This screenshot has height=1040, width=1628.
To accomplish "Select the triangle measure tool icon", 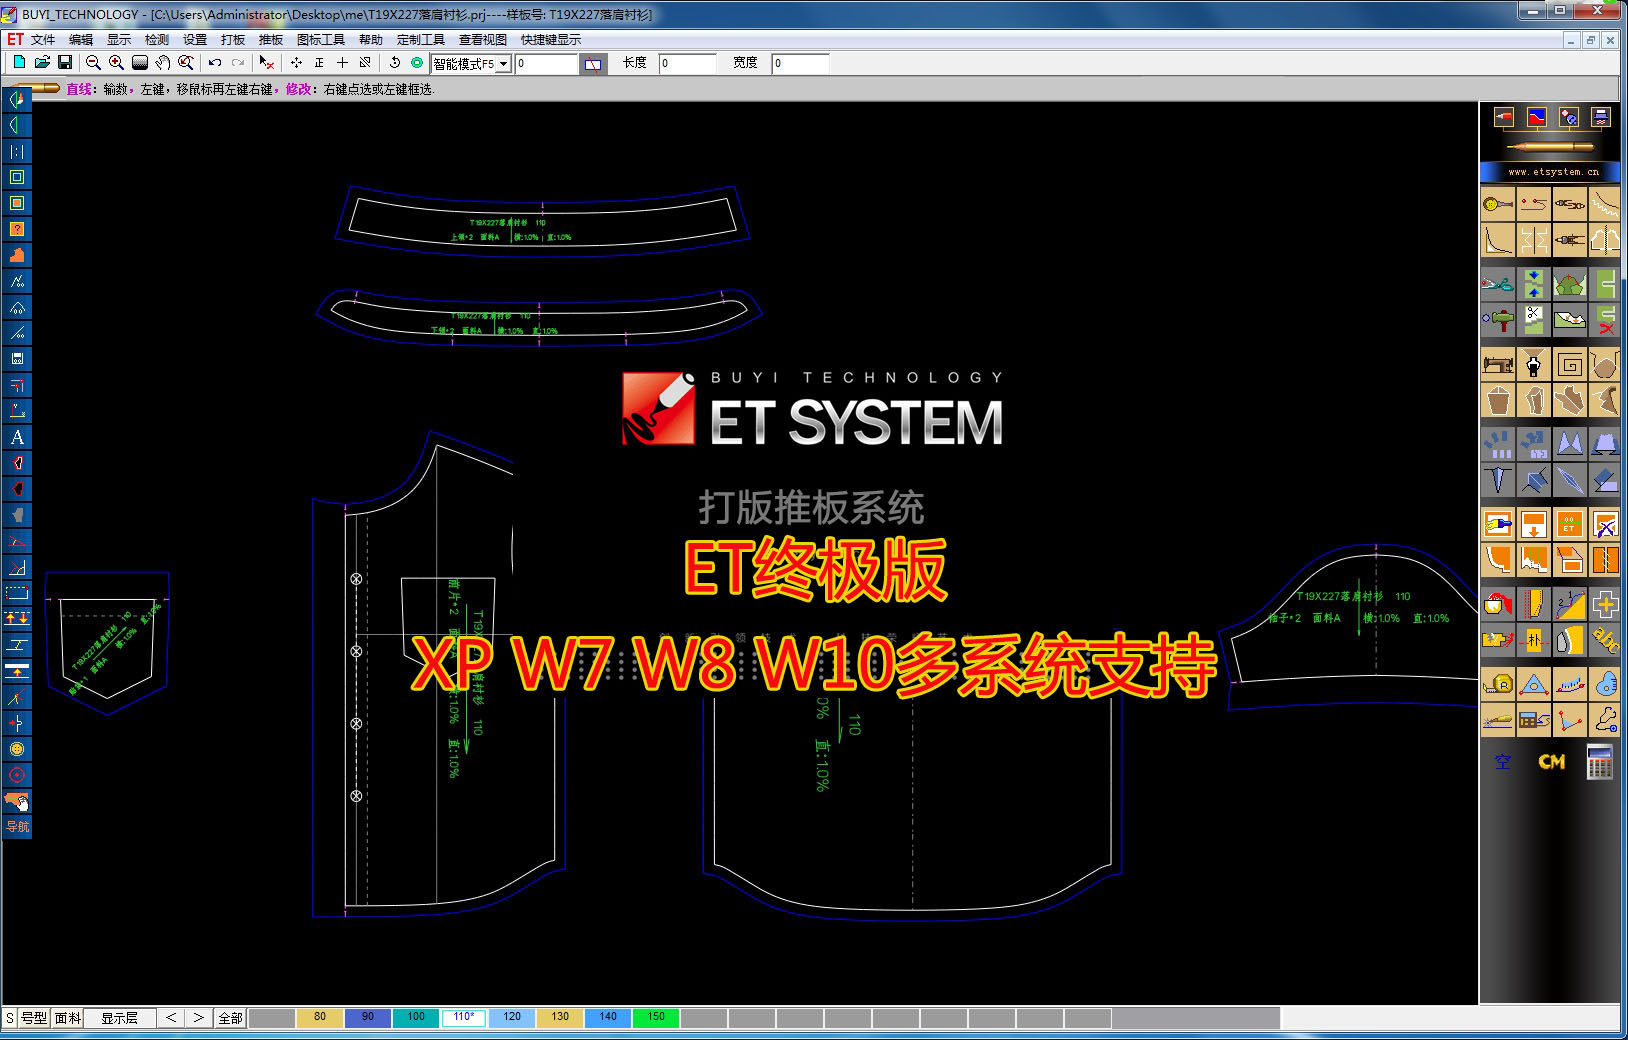I will 1533,684.
